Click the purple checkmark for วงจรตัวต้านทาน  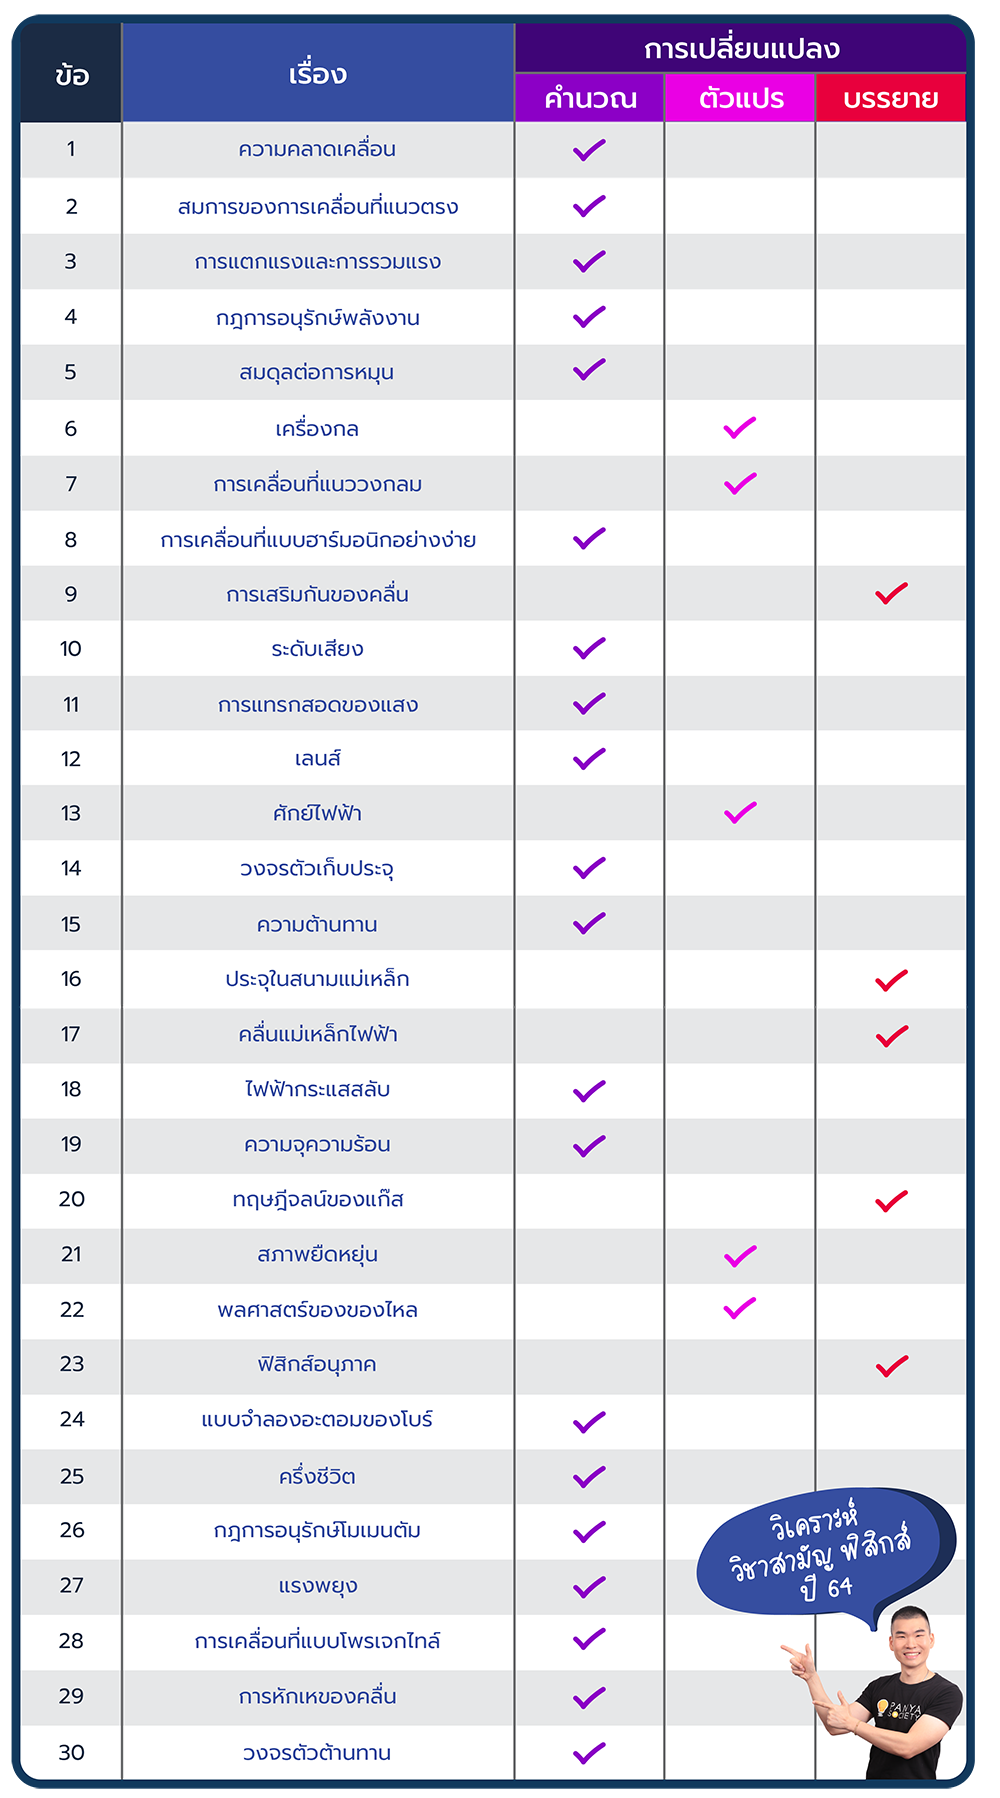pyautogui.click(x=589, y=1752)
